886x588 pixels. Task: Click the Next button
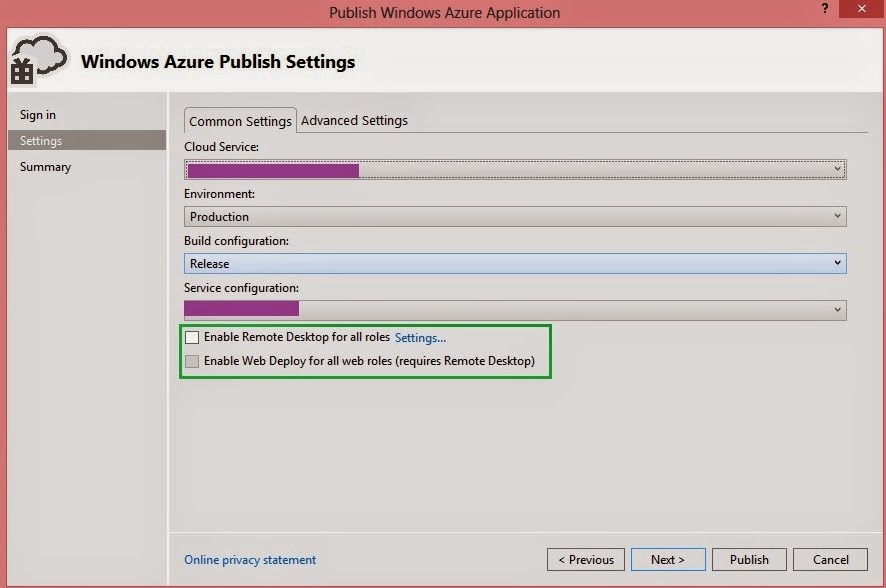[x=667, y=560]
